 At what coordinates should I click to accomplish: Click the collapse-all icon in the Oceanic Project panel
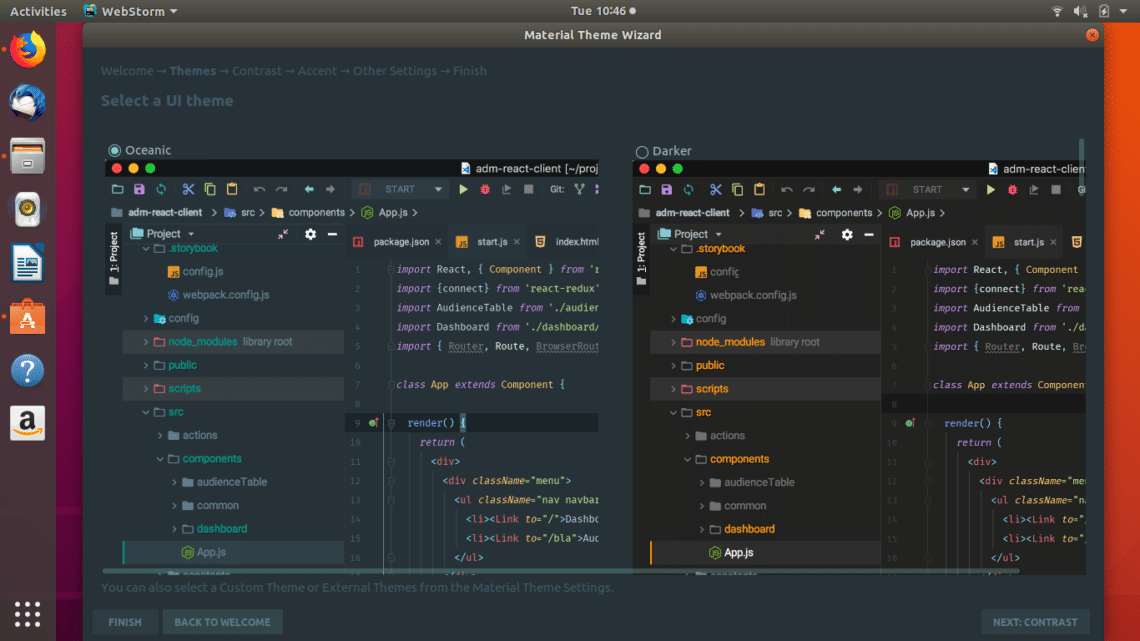pyautogui.click(x=283, y=234)
